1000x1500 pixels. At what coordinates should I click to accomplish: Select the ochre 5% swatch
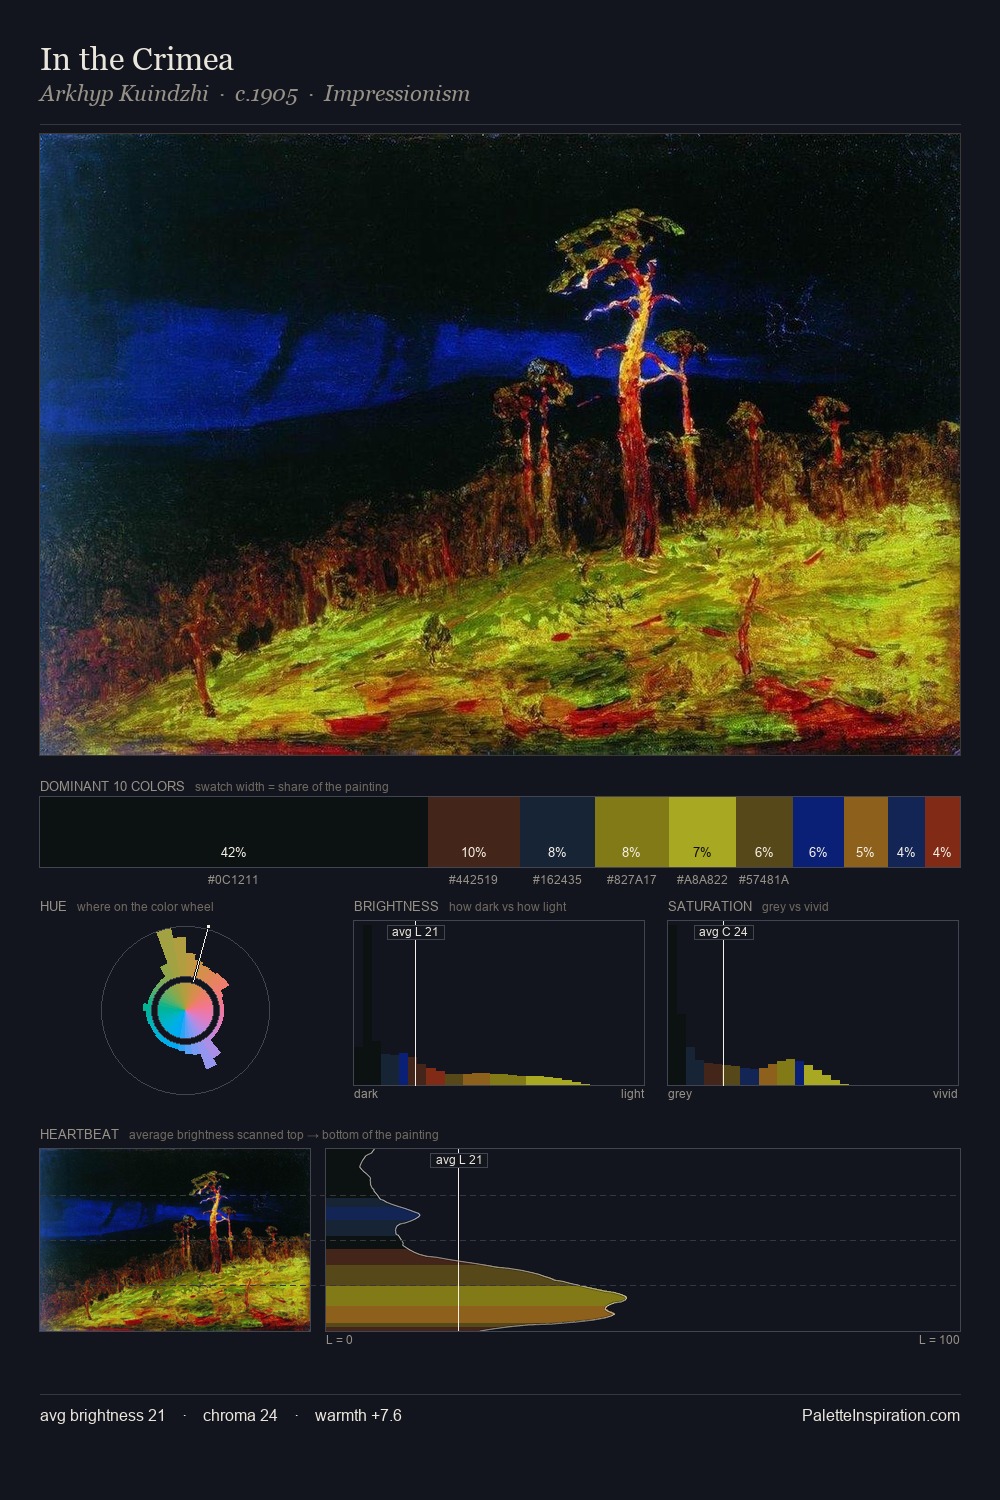point(866,831)
